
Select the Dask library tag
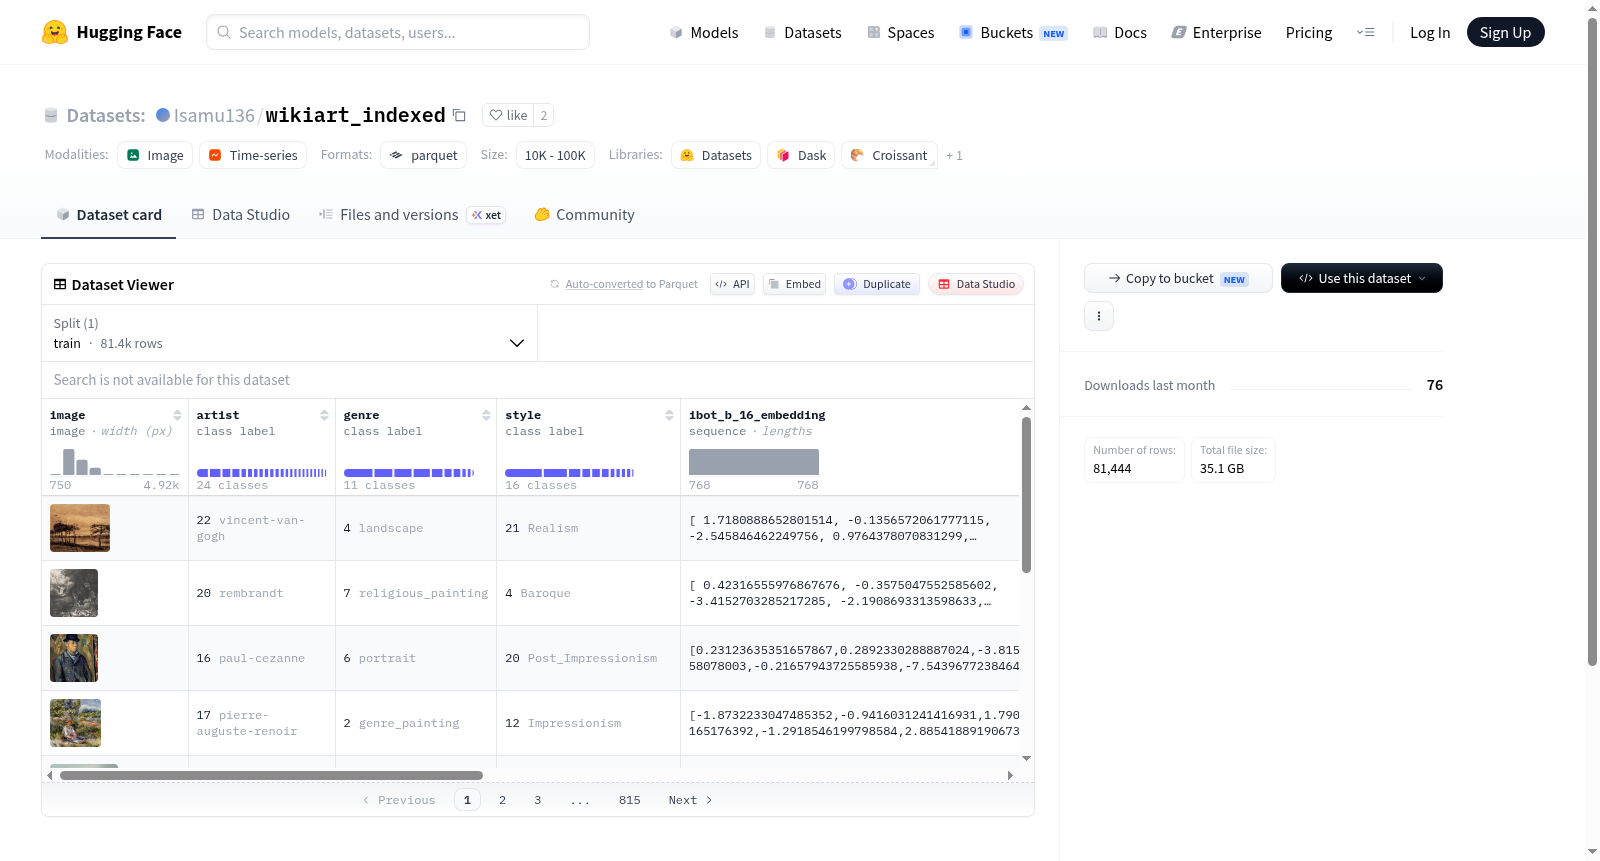click(802, 155)
